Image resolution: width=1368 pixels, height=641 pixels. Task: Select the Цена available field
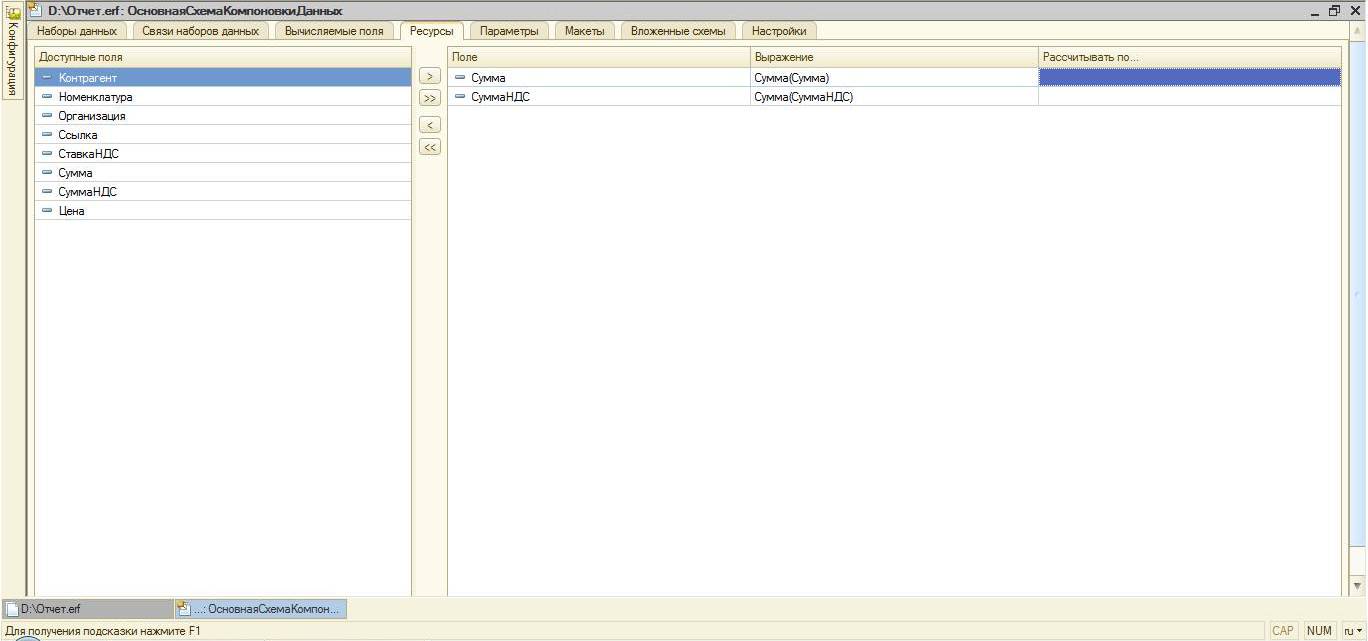click(x=71, y=211)
